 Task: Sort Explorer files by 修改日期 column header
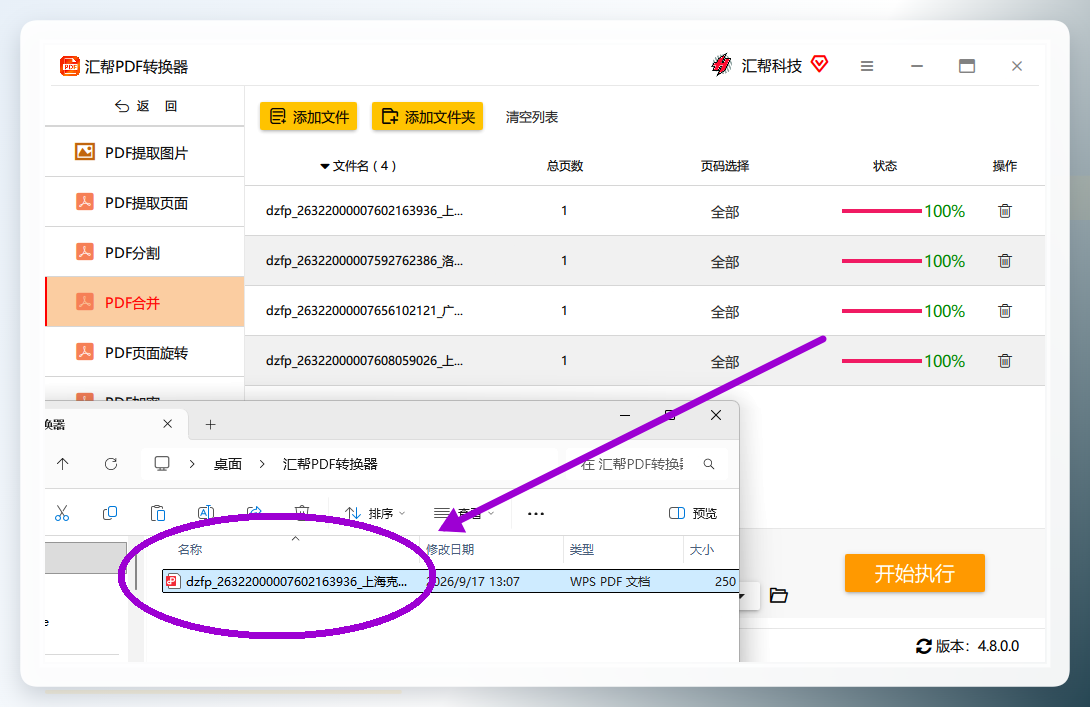(x=450, y=549)
